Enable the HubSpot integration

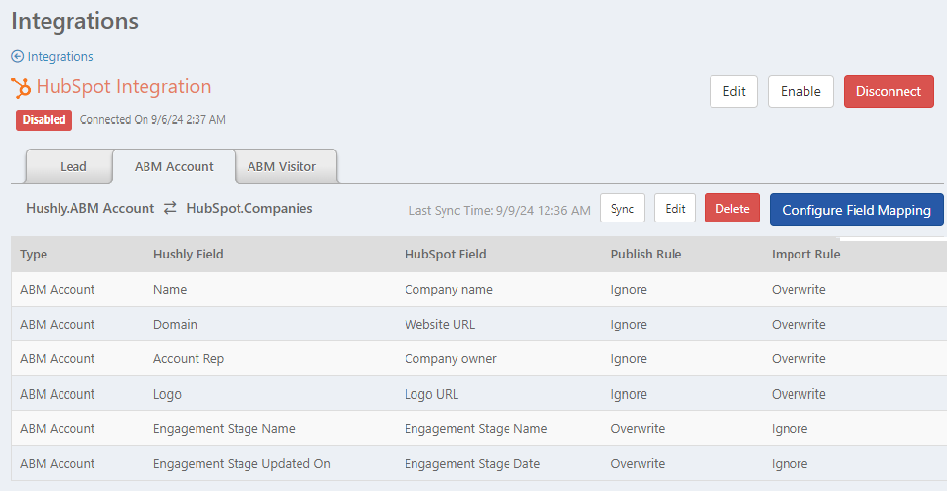click(x=800, y=91)
